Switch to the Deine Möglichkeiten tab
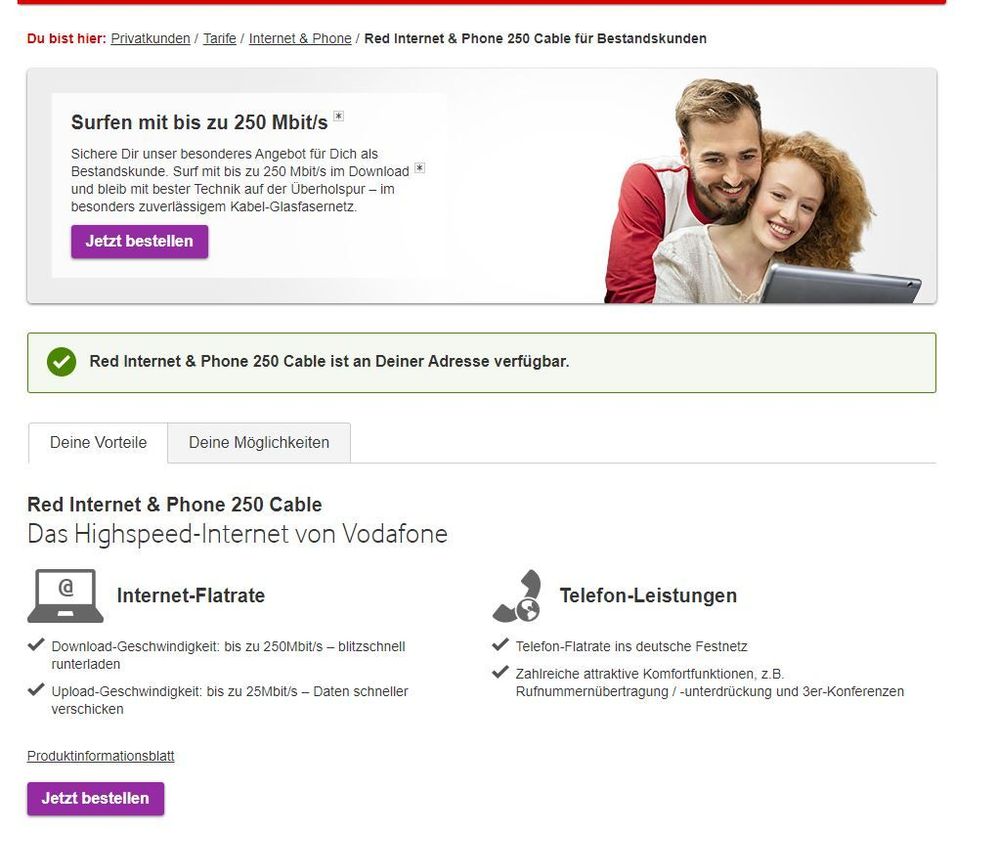 click(x=259, y=443)
